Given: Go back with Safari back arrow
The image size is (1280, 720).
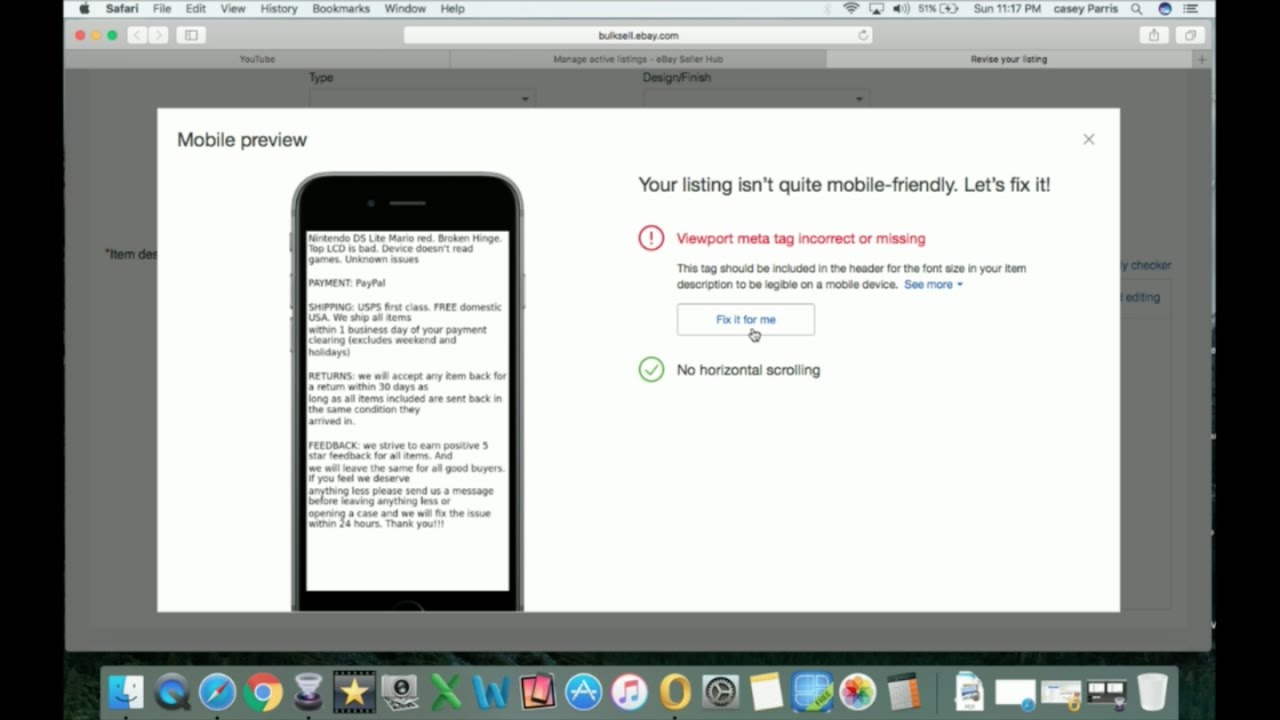Looking at the screenshot, I should [137, 35].
